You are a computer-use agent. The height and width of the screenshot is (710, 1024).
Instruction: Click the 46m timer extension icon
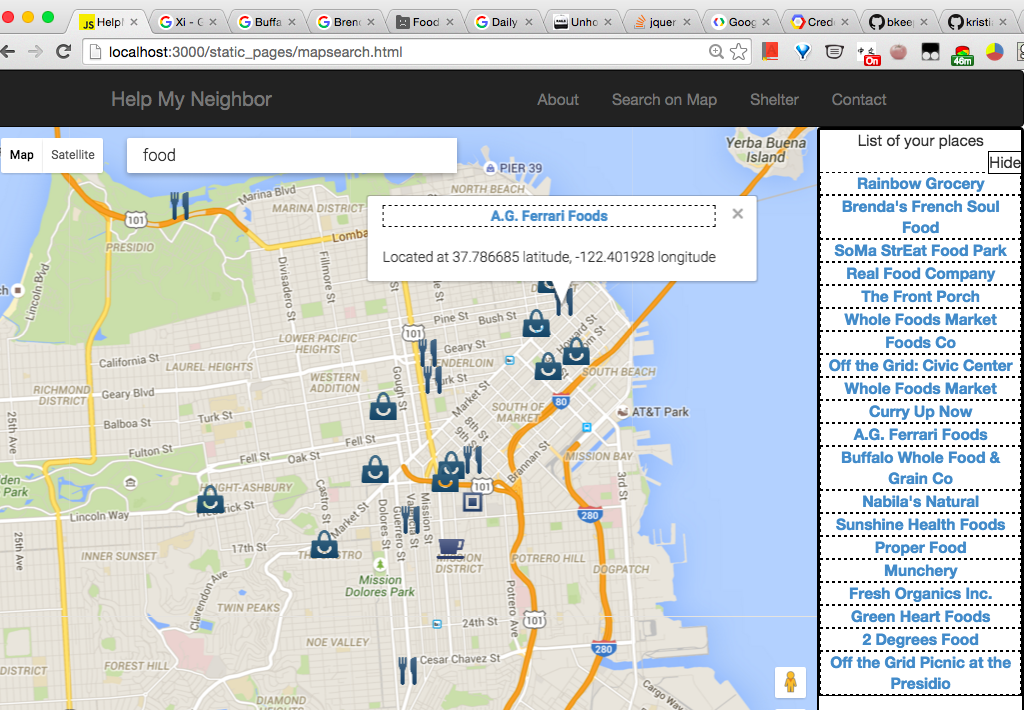(x=962, y=56)
